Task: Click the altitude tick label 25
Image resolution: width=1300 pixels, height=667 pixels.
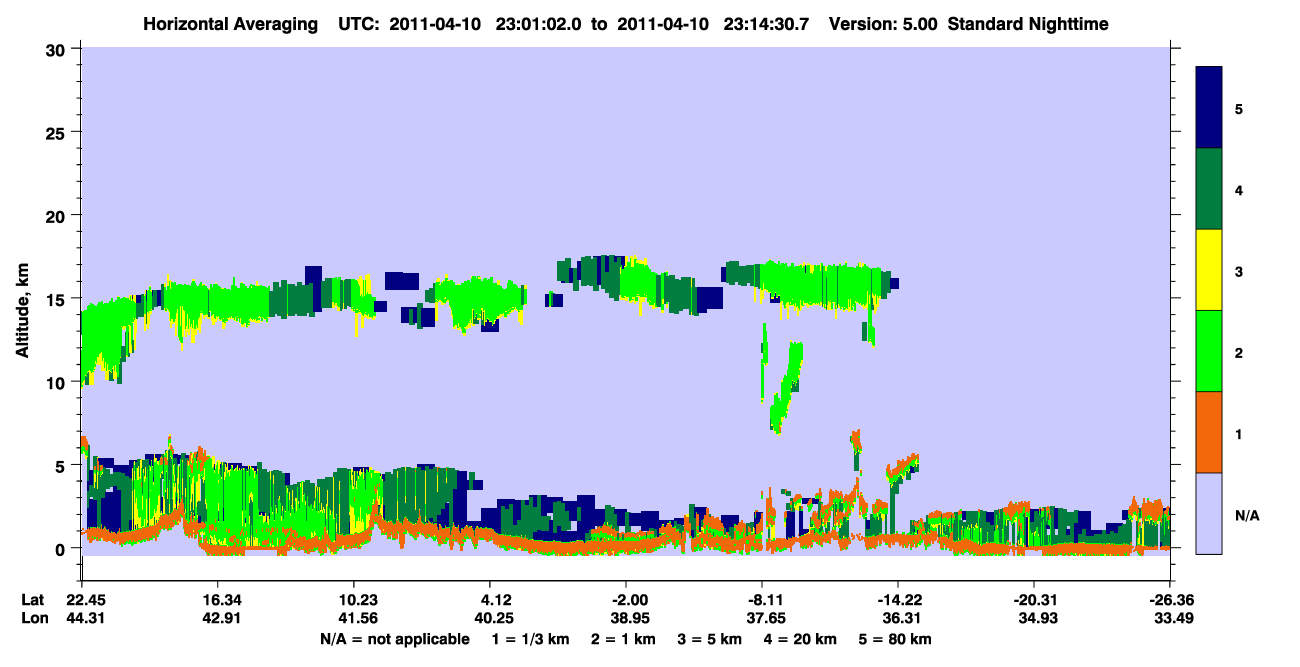Action: pos(57,132)
